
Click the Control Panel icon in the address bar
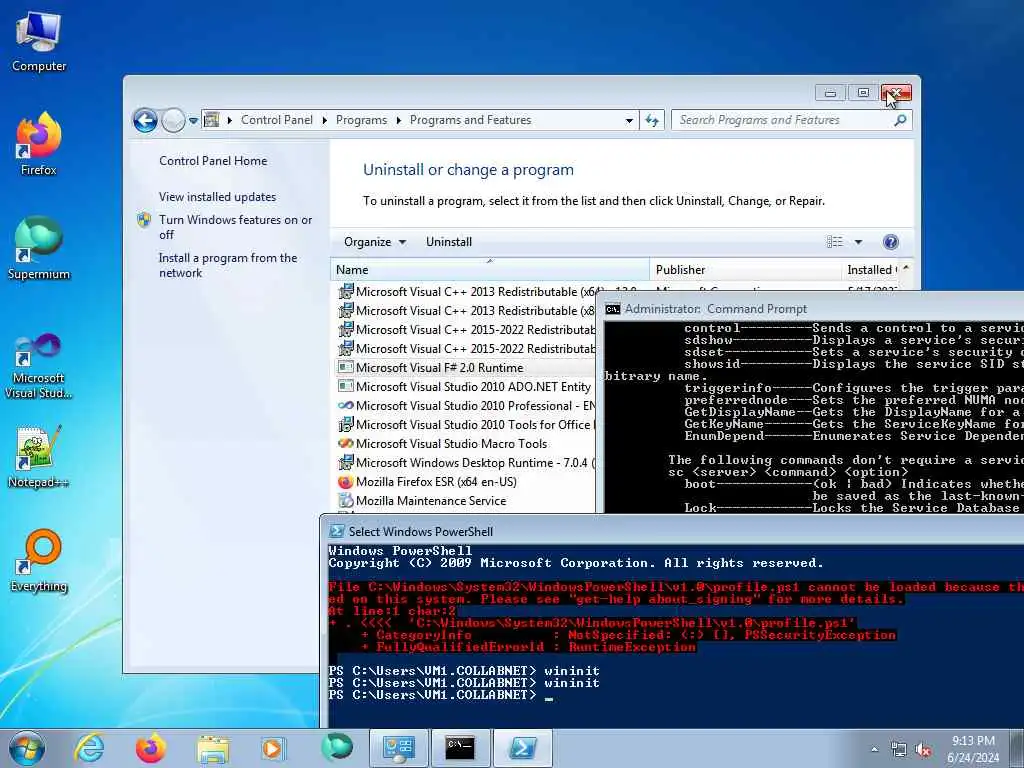pyautogui.click(x=212, y=120)
